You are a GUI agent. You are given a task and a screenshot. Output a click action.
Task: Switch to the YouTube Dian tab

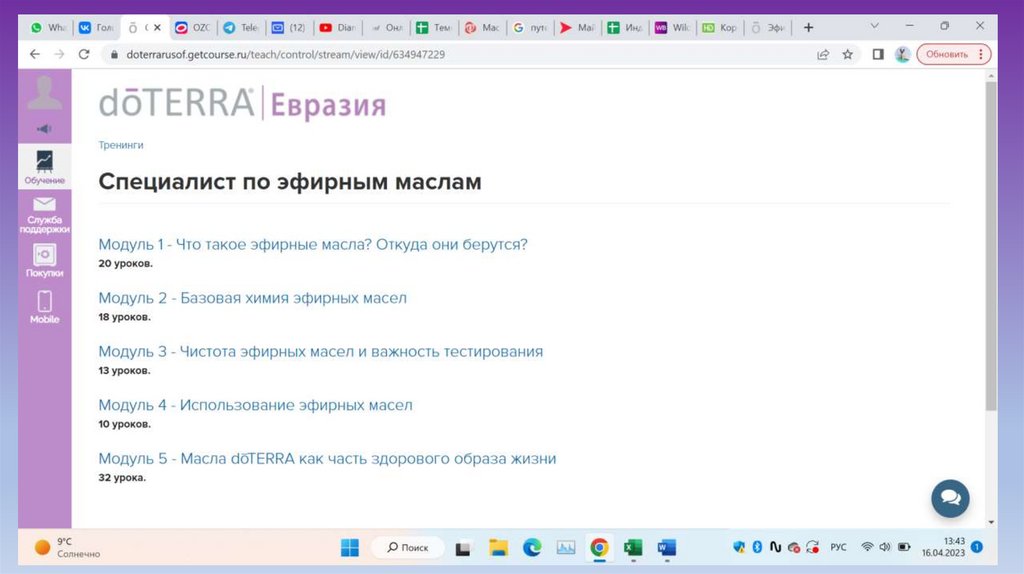coord(338,27)
